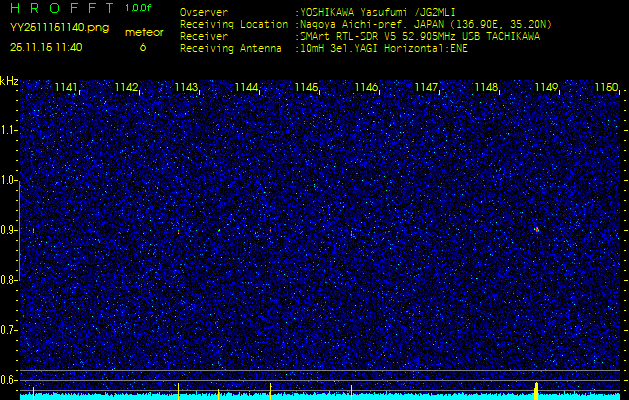Click the 1141 time marker

[x=67, y=88]
